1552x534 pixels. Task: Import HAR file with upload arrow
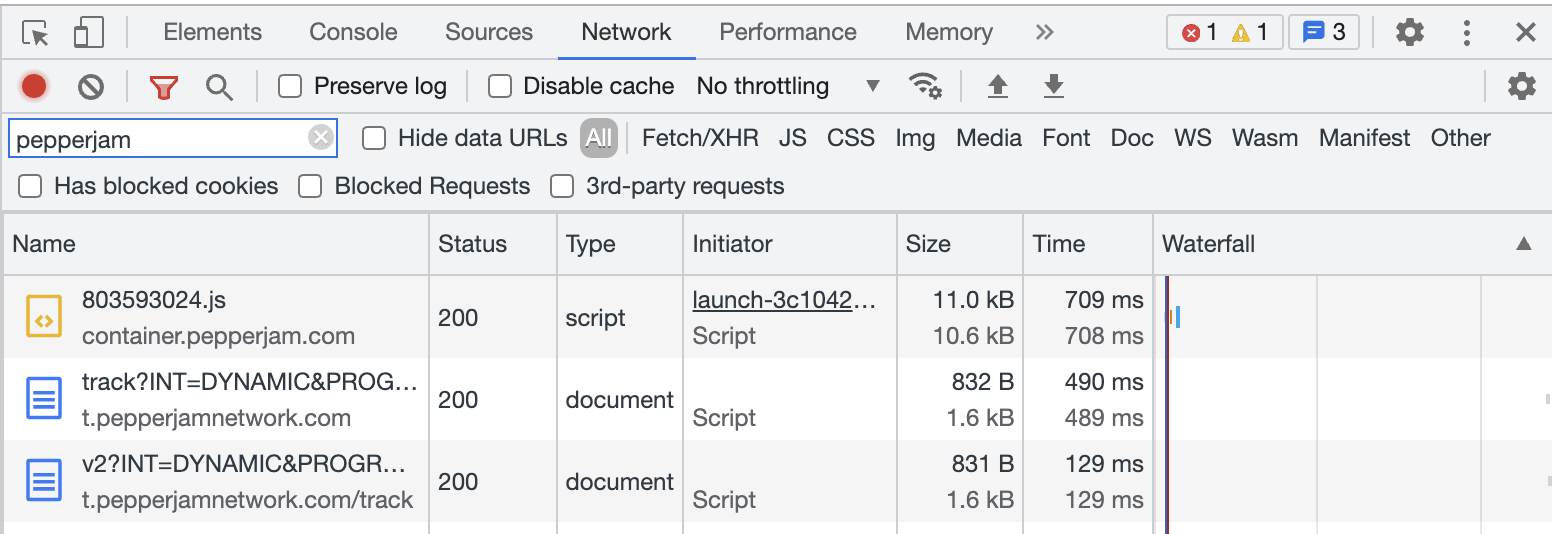coord(997,87)
